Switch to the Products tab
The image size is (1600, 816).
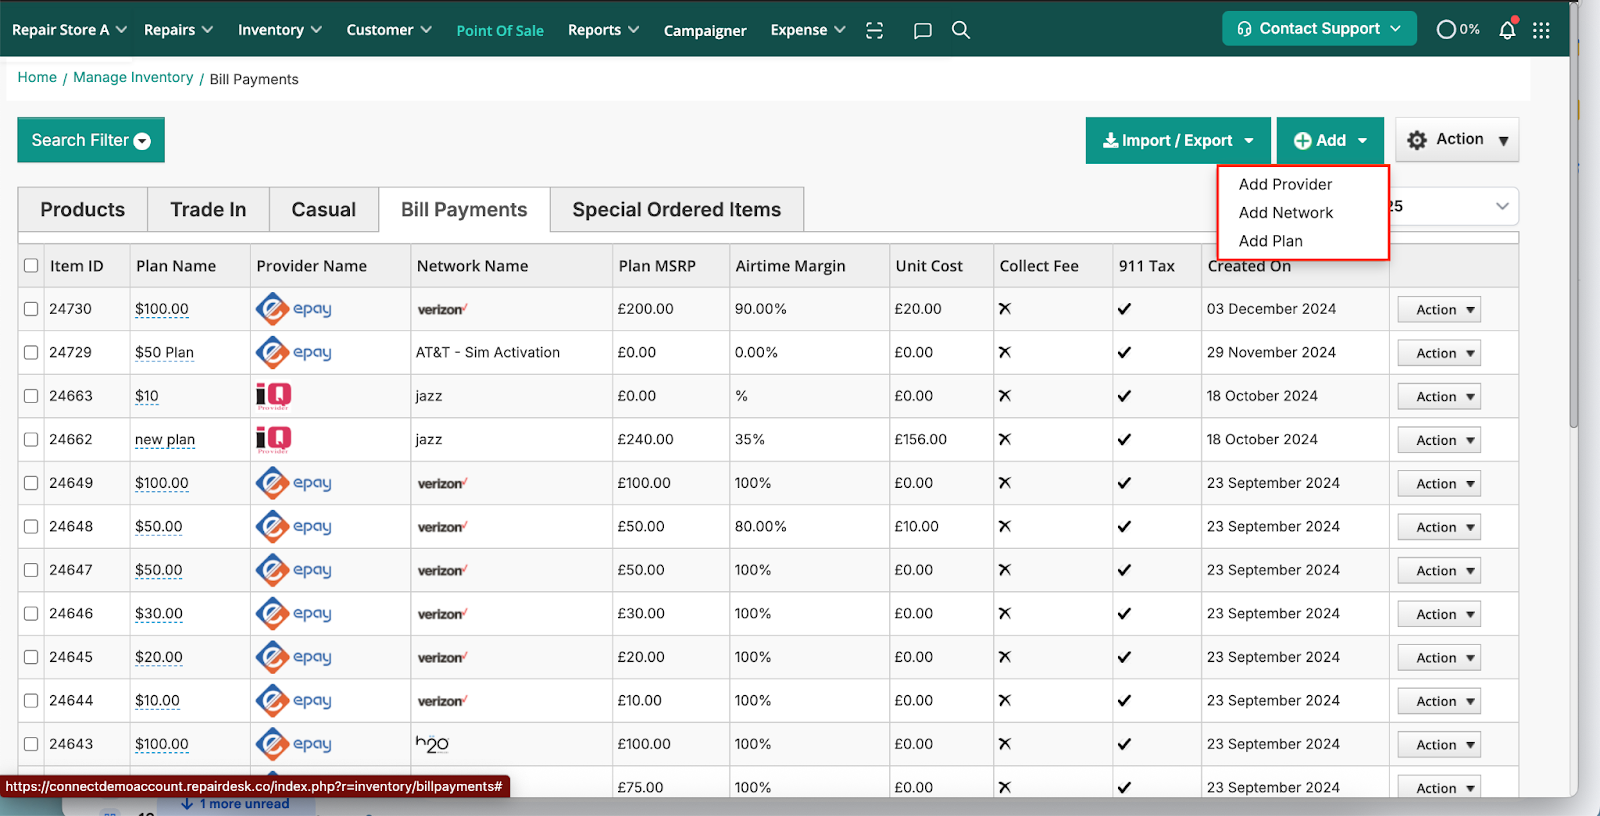83,210
